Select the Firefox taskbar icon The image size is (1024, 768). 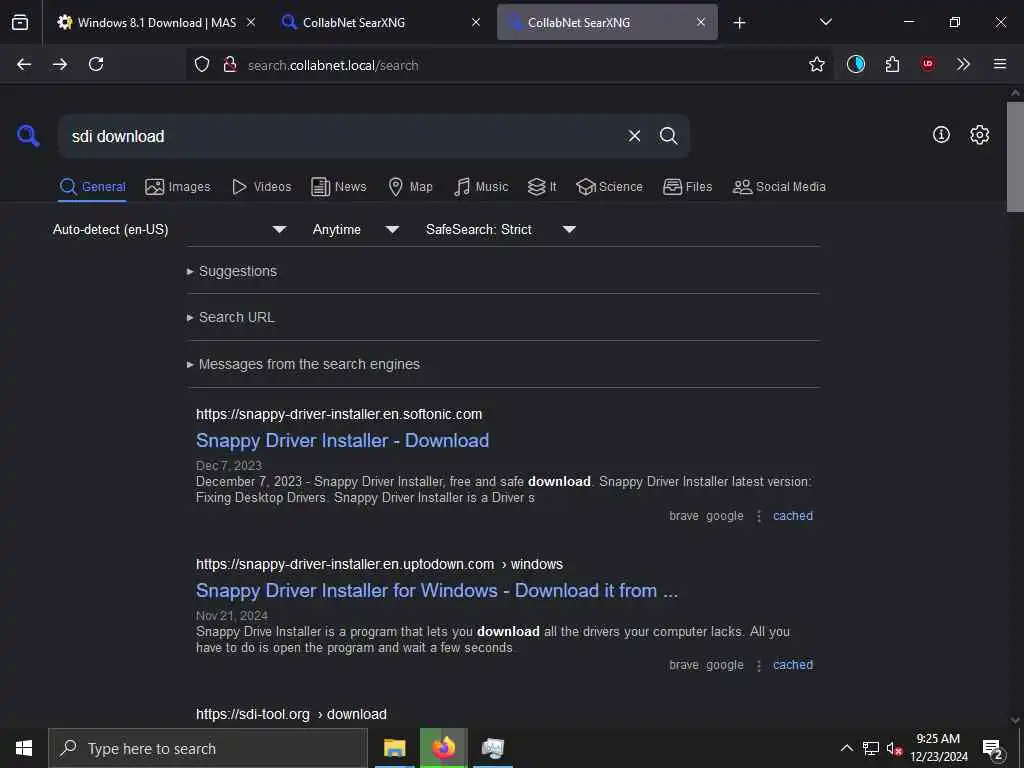pos(443,748)
